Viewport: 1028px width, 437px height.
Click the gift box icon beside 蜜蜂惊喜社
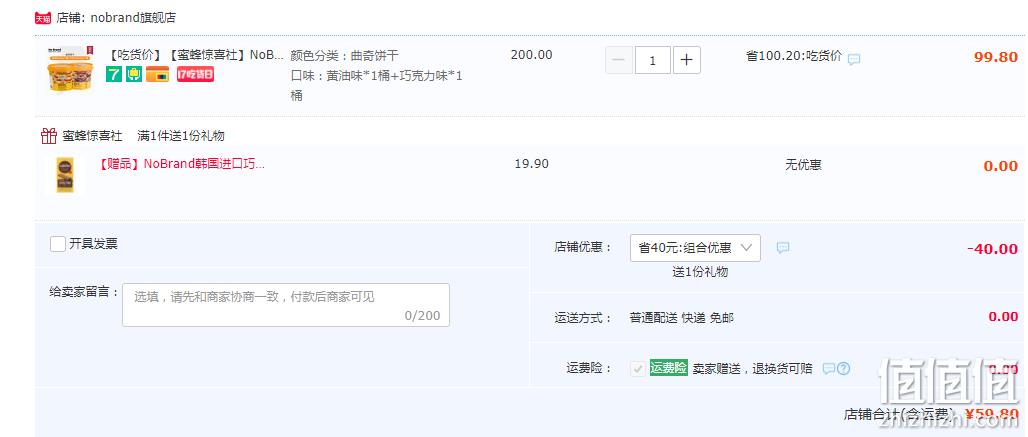click(49, 136)
